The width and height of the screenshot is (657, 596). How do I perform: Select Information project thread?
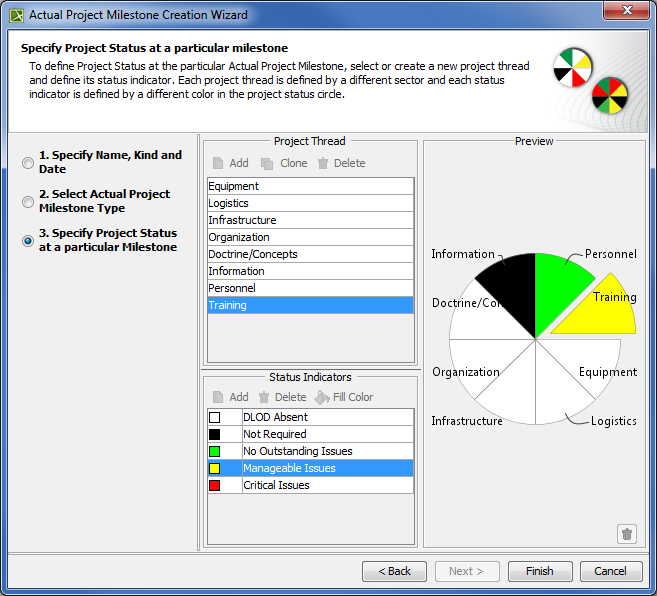(x=310, y=271)
